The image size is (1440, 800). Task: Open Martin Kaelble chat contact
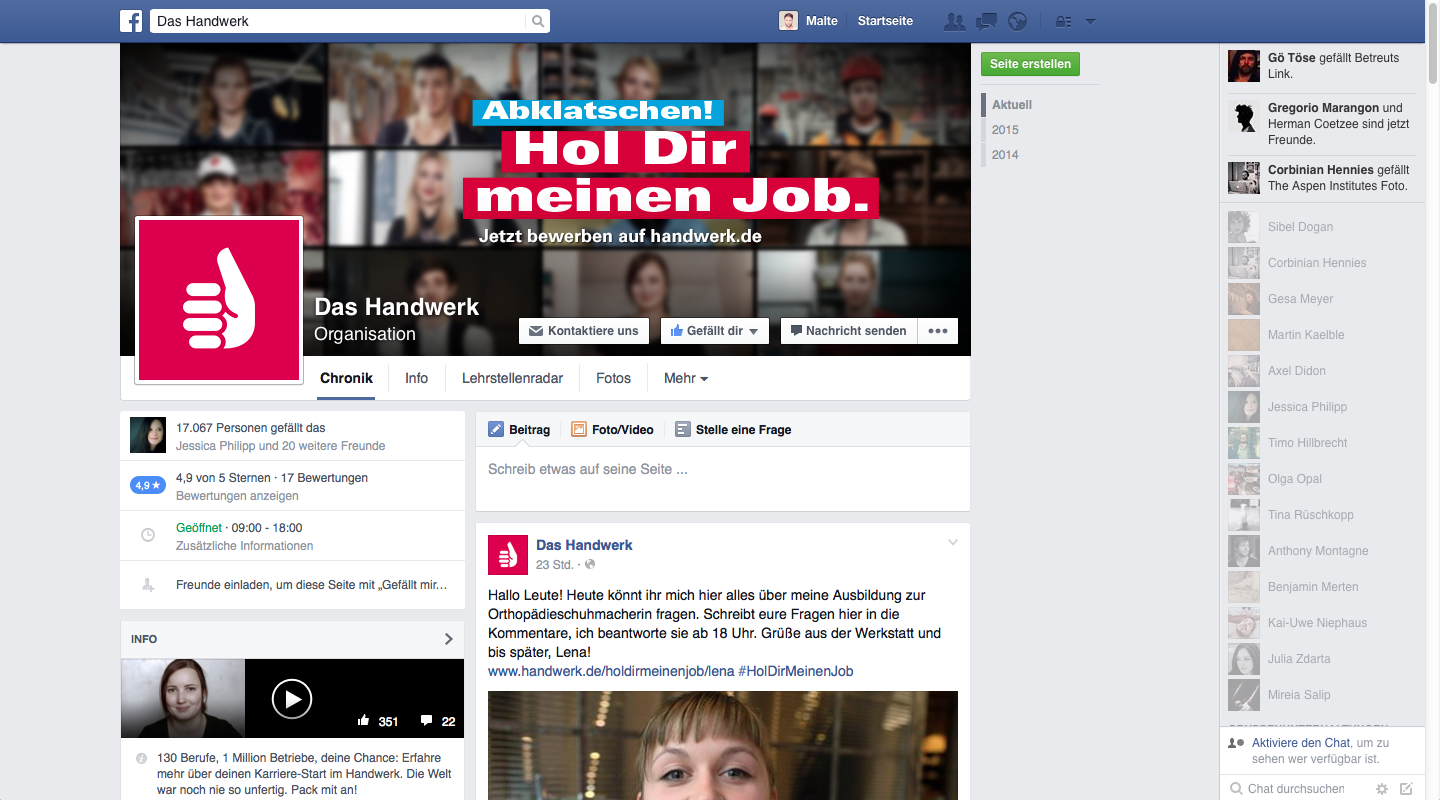pos(1322,335)
